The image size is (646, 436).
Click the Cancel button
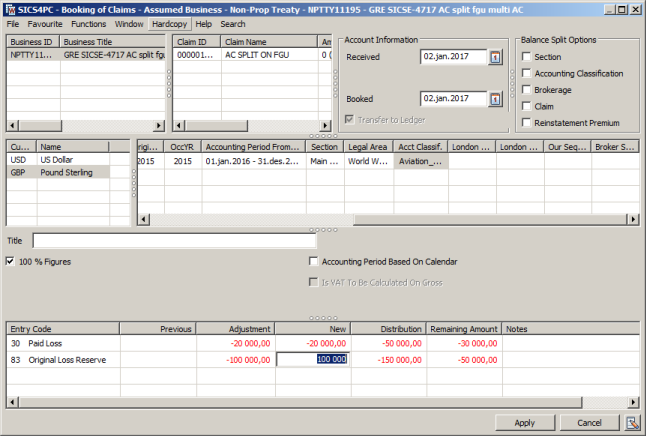point(589,423)
